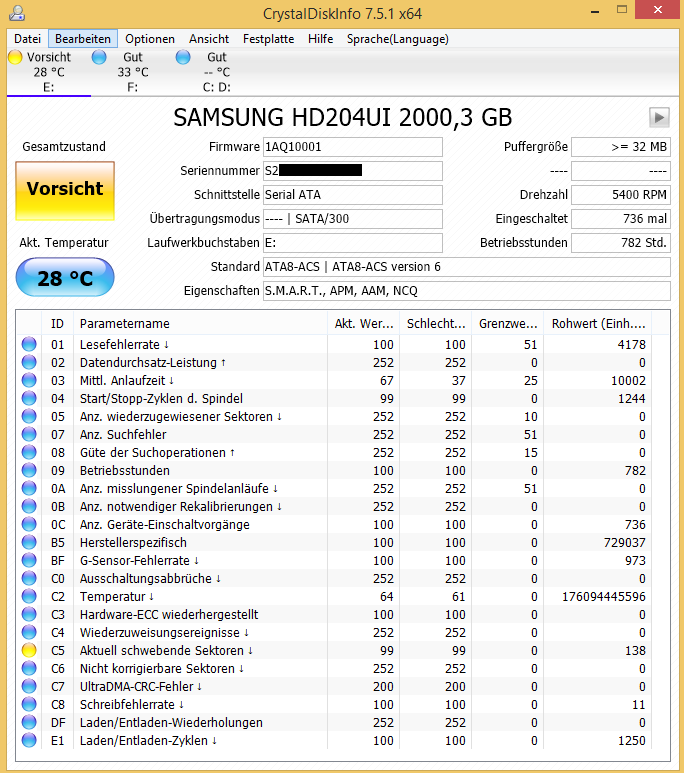Open the Bearbeiten menu

point(83,39)
